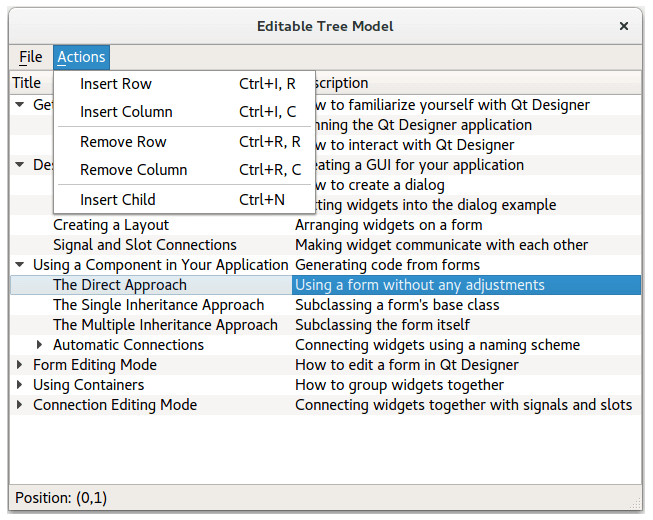Choose Insert Row from Actions menu
This screenshot has height=520, width=653.
point(116,84)
